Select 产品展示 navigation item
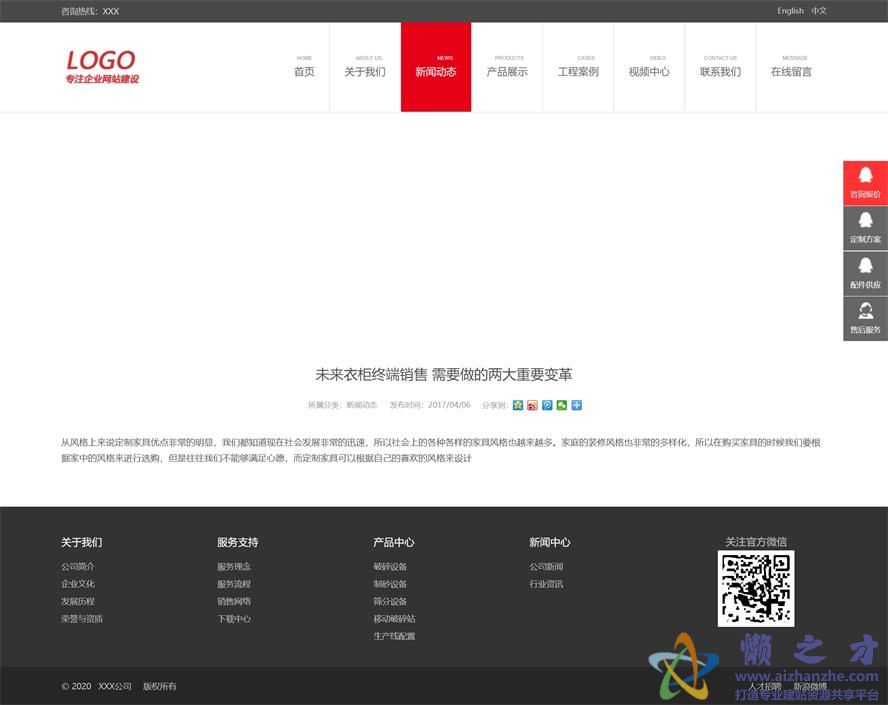Viewport: 888px width, 705px height. pyautogui.click(x=507, y=67)
